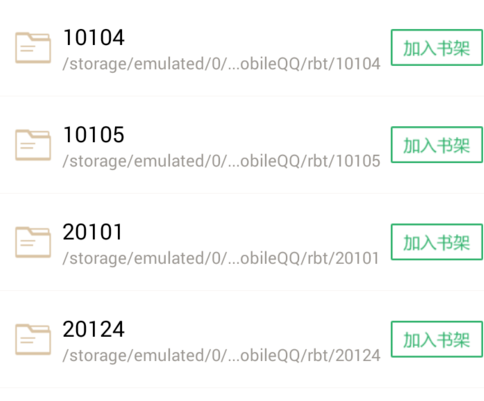The width and height of the screenshot is (484, 401).
Task: Click the path ending in rbt/20124
Action: click(x=221, y=356)
